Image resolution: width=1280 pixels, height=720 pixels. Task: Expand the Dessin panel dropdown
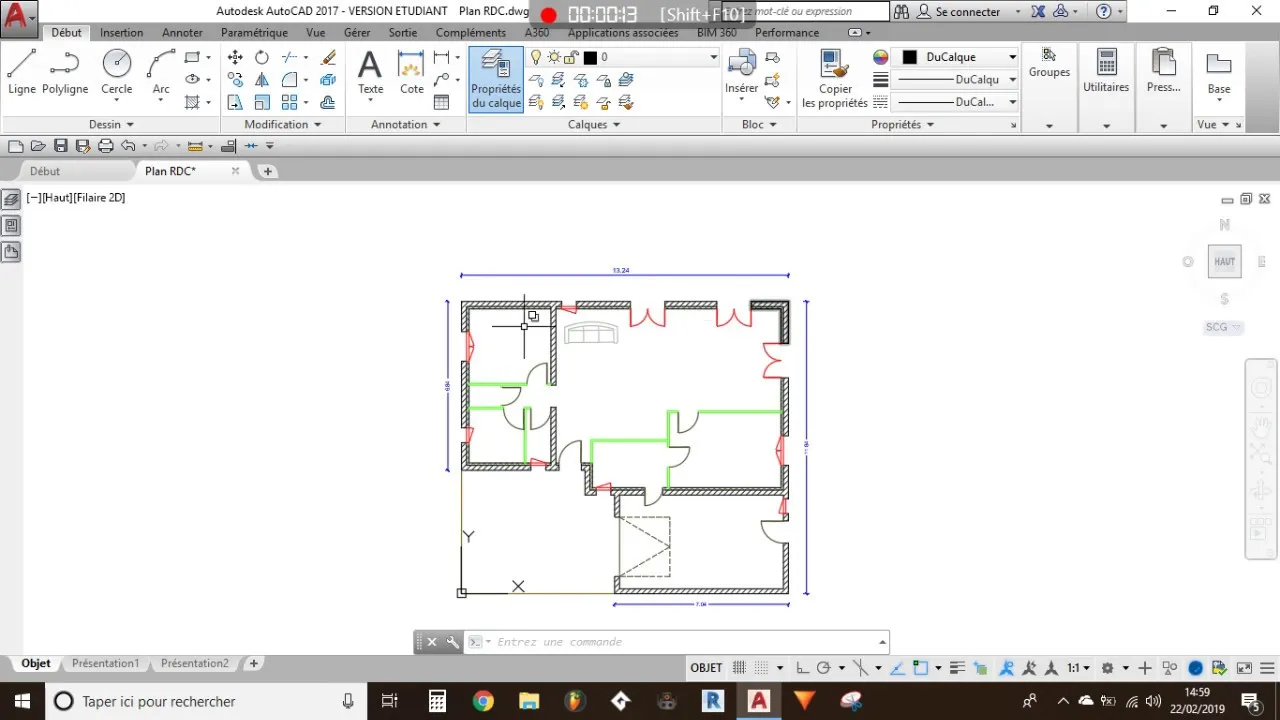pos(111,125)
